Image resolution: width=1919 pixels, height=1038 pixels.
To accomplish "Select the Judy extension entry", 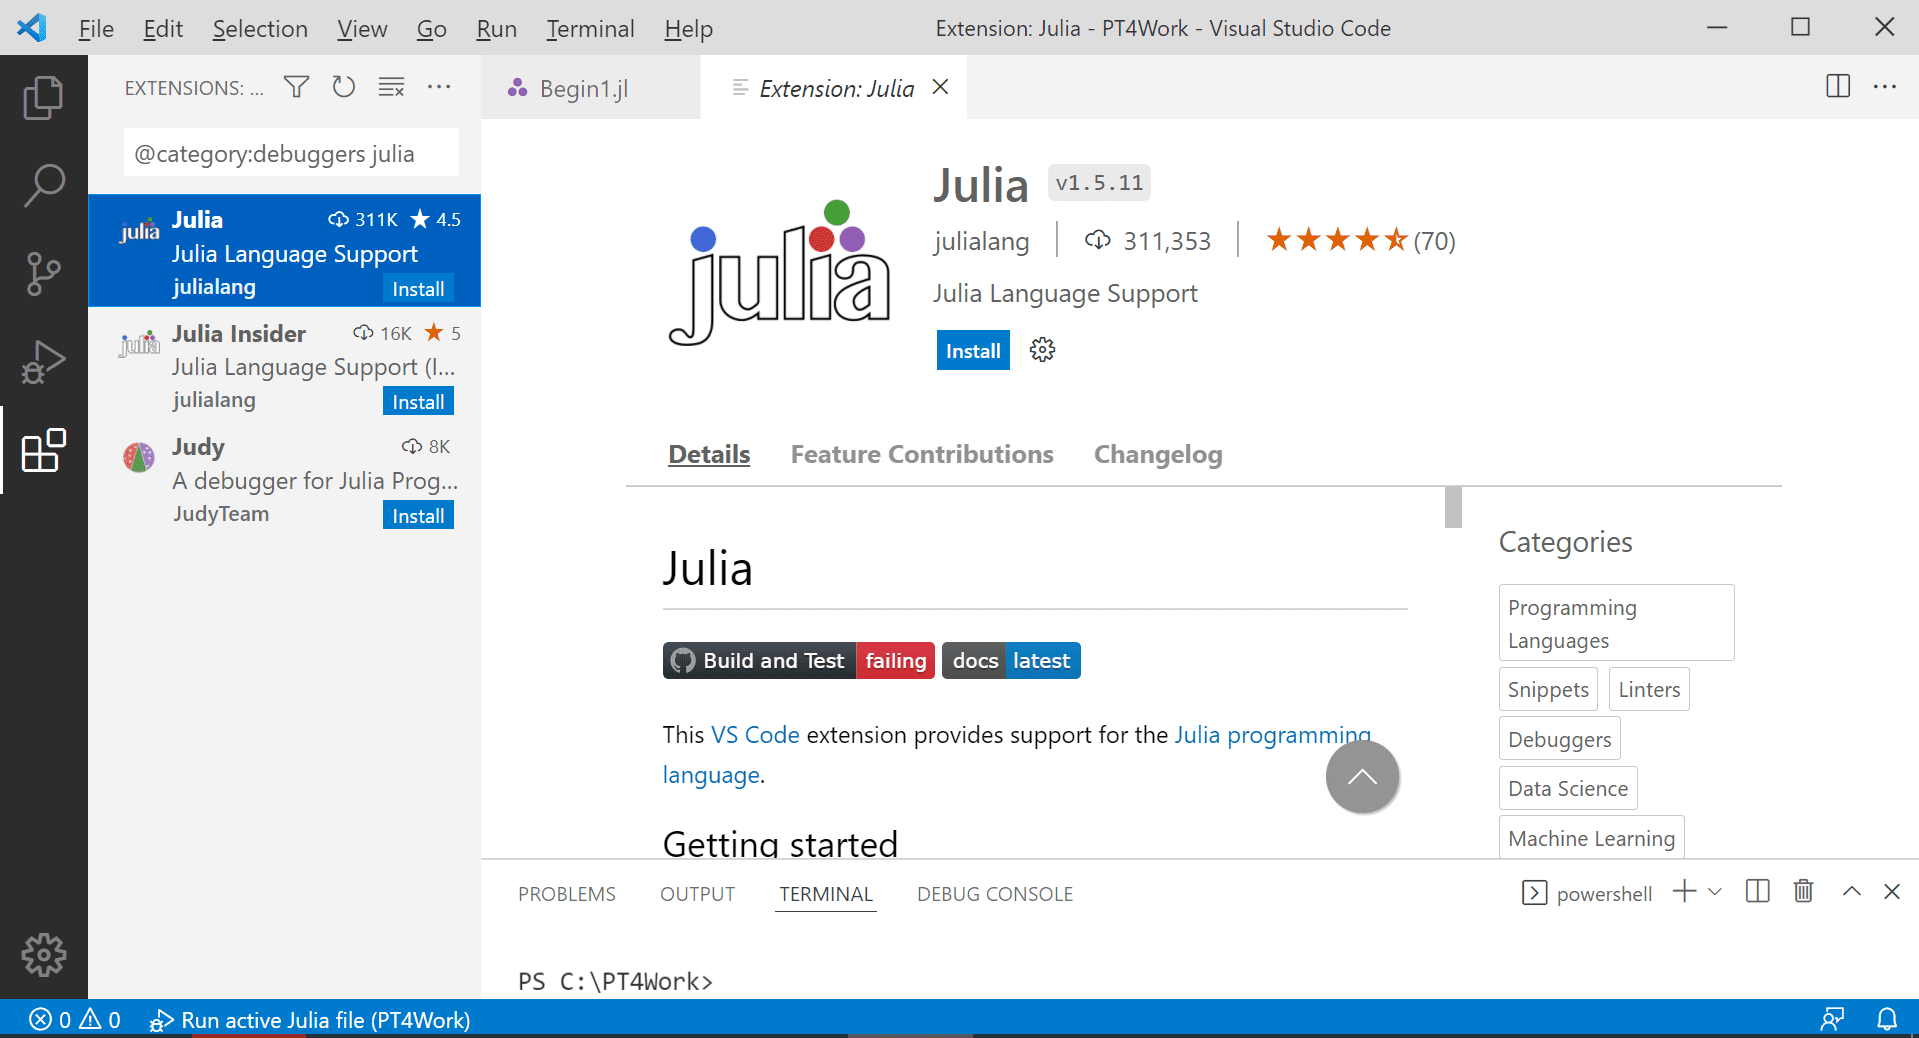I will coord(285,479).
